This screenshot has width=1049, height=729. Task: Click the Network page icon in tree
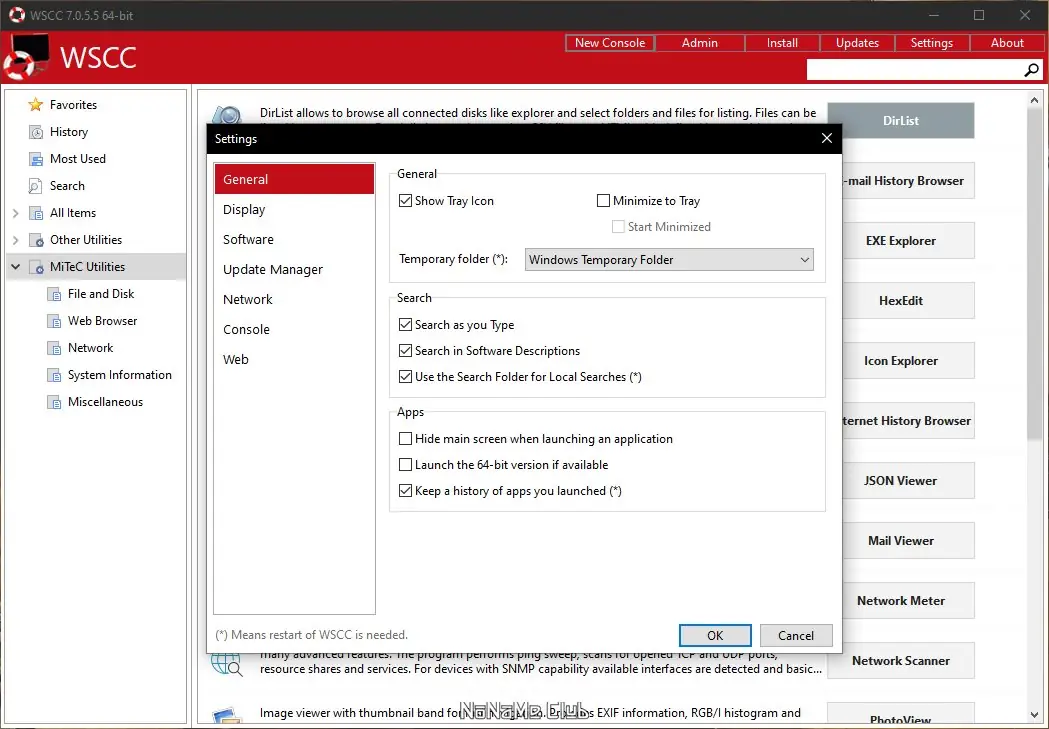click(54, 348)
